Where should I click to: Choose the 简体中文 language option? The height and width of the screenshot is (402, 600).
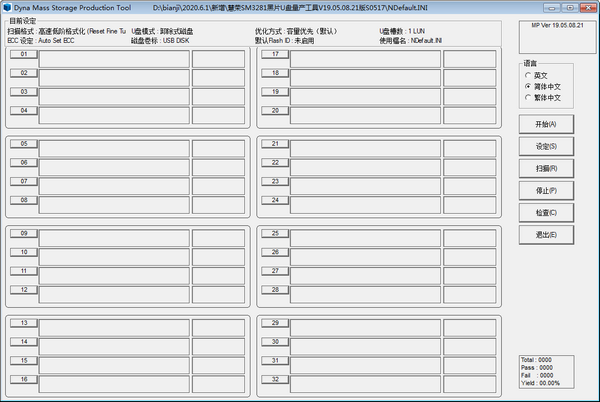528,87
